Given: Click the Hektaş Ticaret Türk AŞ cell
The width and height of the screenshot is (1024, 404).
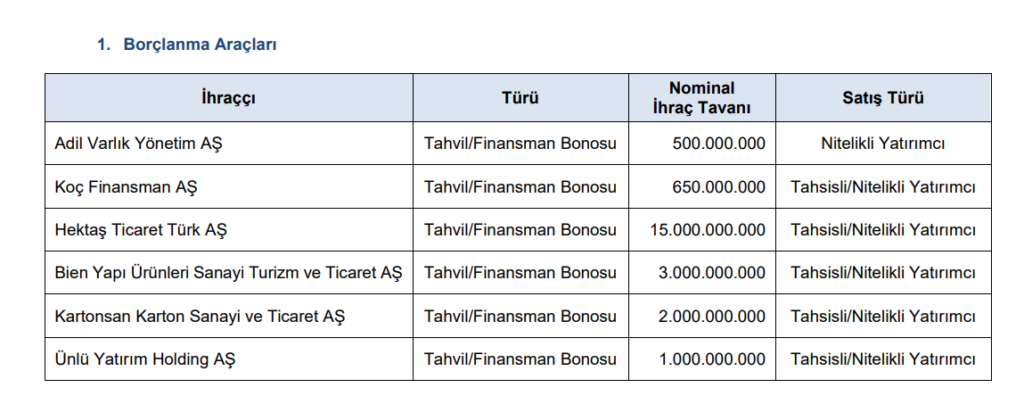Looking at the screenshot, I should tap(229, 230).
